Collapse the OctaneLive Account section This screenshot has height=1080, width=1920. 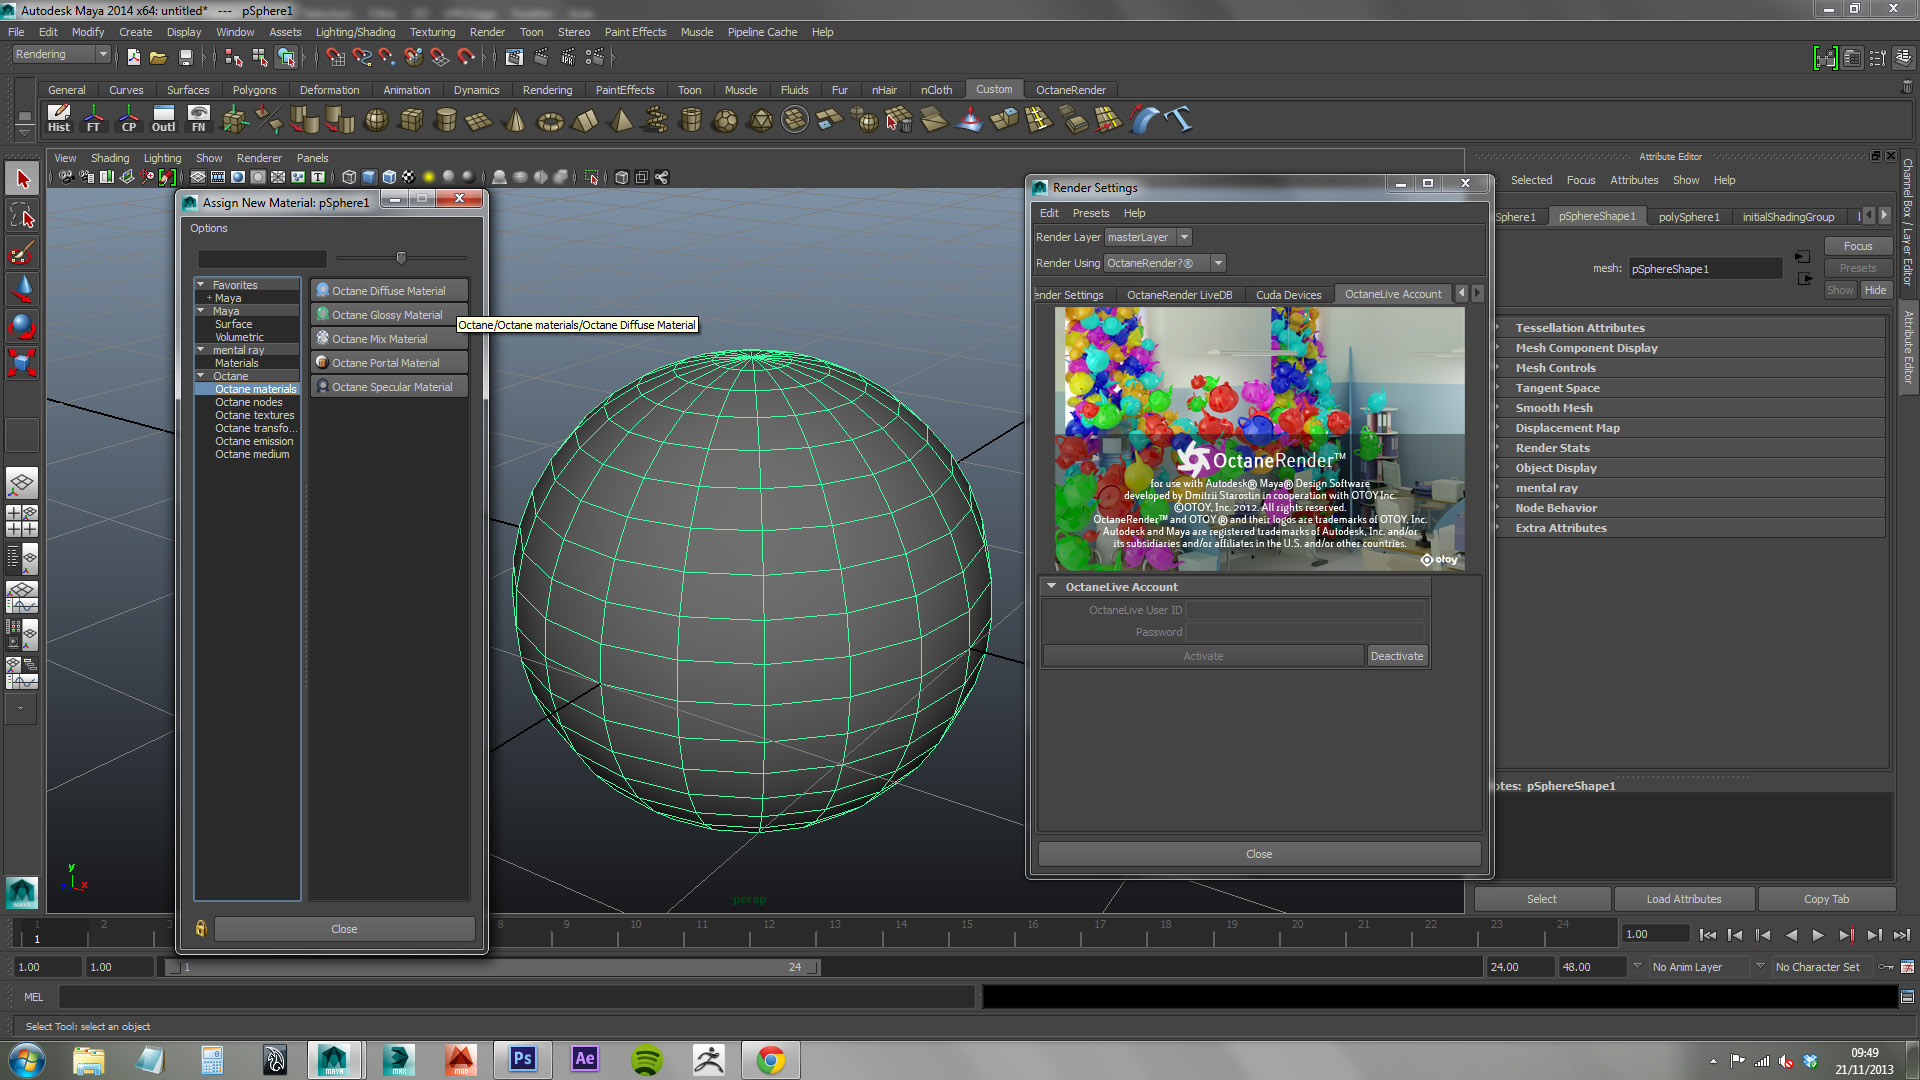(1051, 587)
